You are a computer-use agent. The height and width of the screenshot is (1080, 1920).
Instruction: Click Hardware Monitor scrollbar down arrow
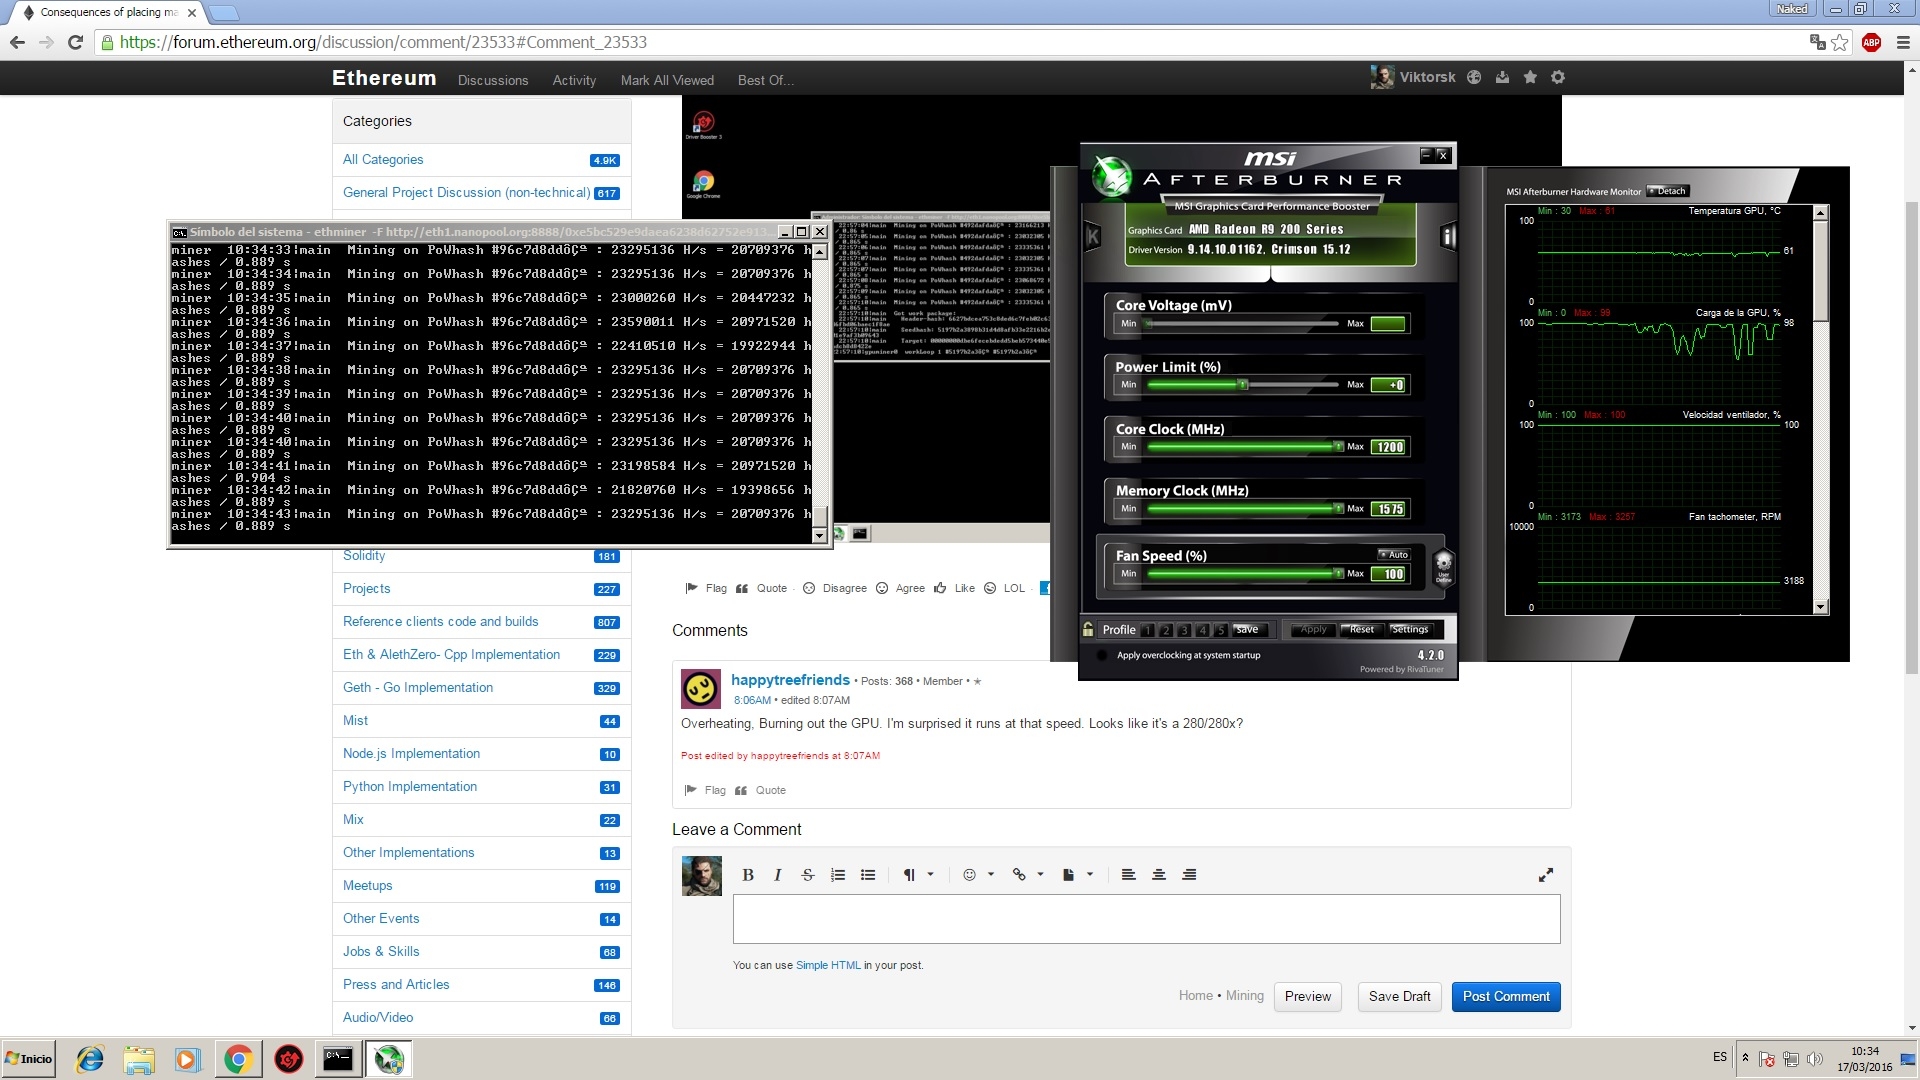pyautogui.click(x=1820, y=607)
